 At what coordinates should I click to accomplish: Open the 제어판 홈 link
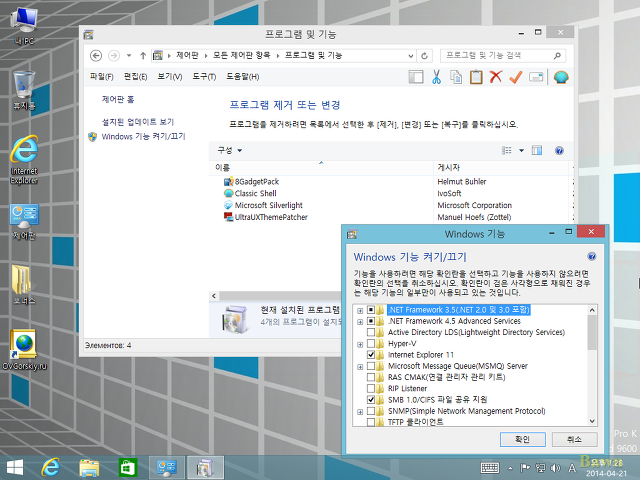118,99
